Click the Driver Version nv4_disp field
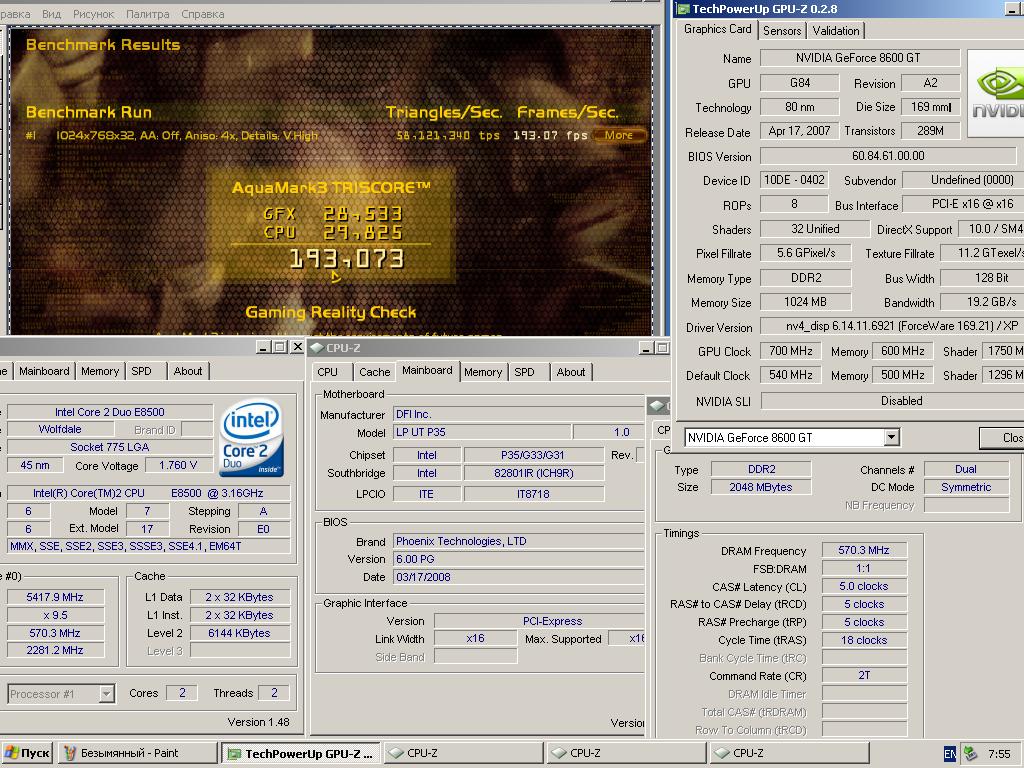Viewport: 1024px width, 768px height. click(x=891, y=326)
